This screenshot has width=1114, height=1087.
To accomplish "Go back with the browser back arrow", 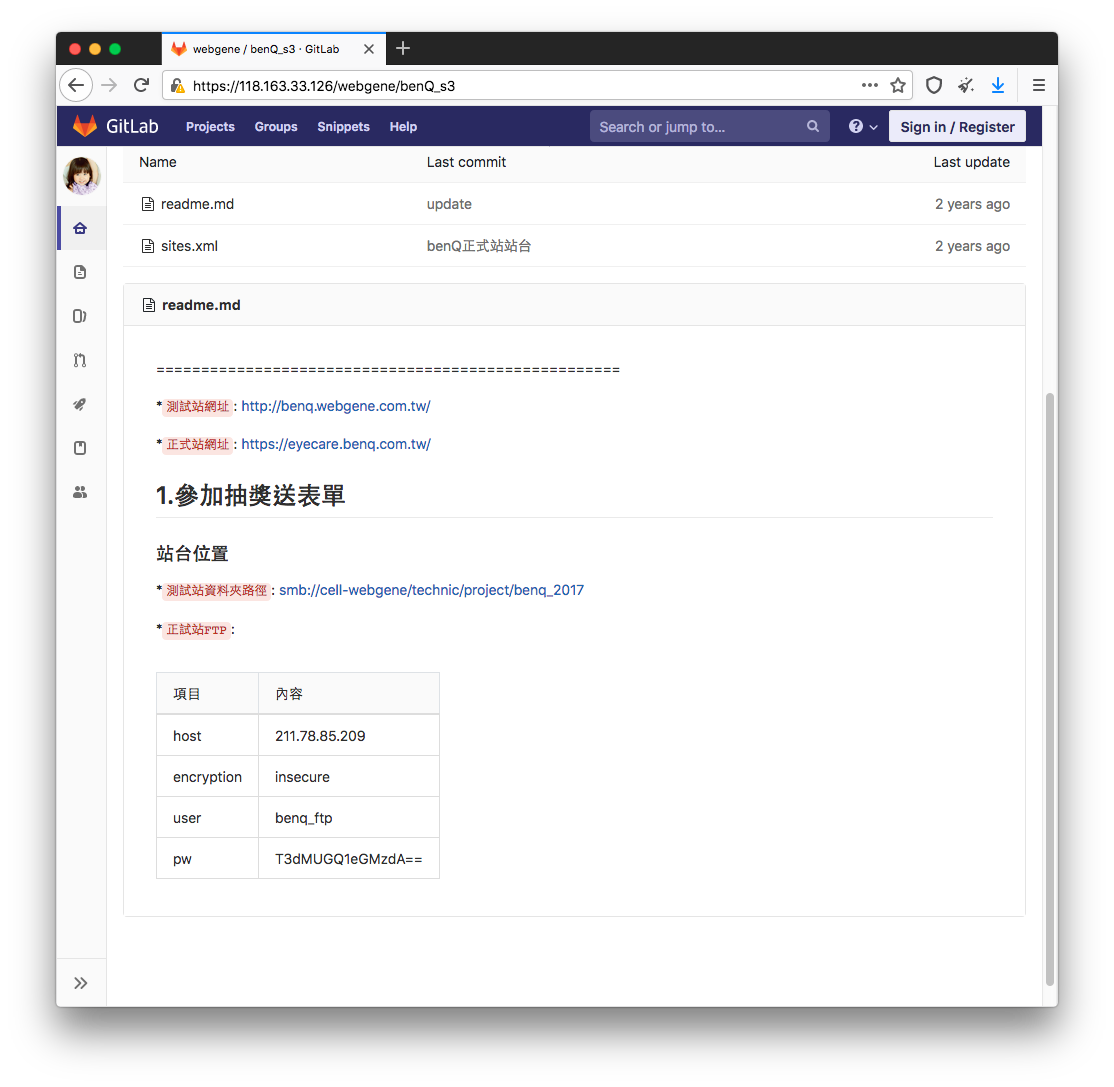I will click(76, 85).
